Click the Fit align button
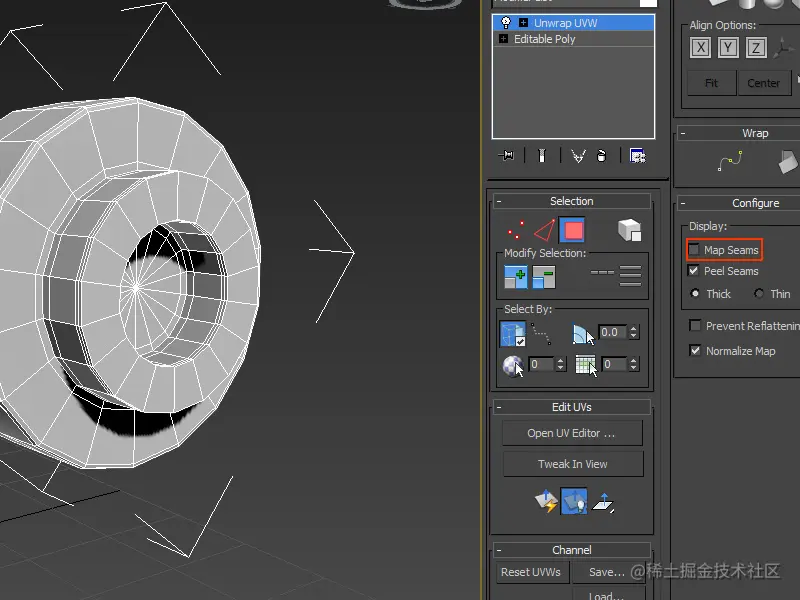This screenshot has width=800, height=600. click(x=711, y=83)
